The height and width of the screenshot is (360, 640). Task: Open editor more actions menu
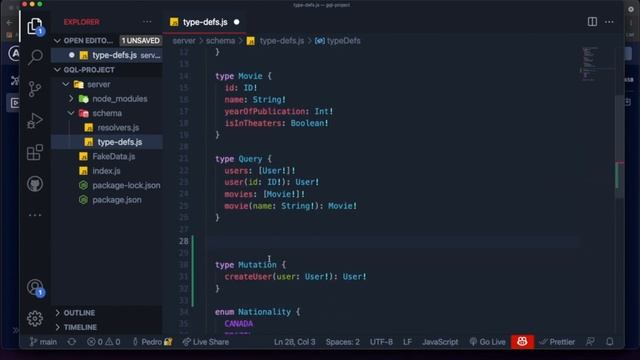click(609, 22)
